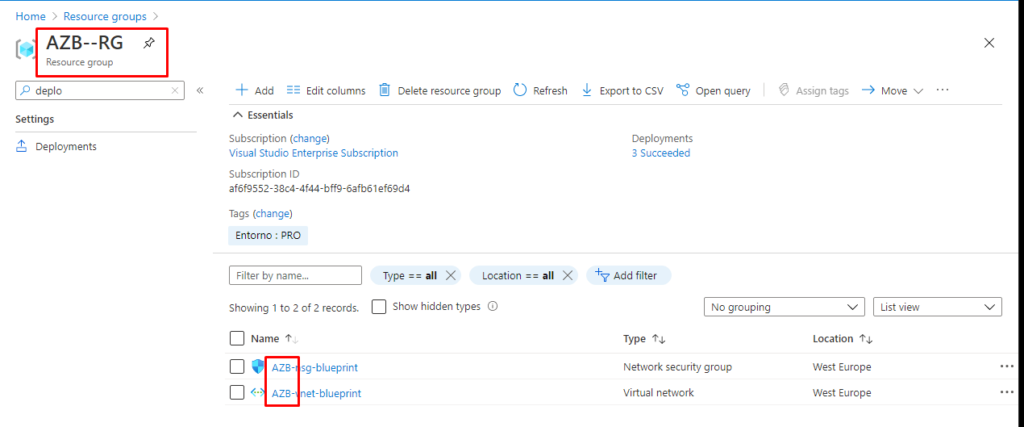Click the 'Network security group' type cell
The height and width of the screenshot is (427, 1024).
pyautogui.click(x=678, y=367)
